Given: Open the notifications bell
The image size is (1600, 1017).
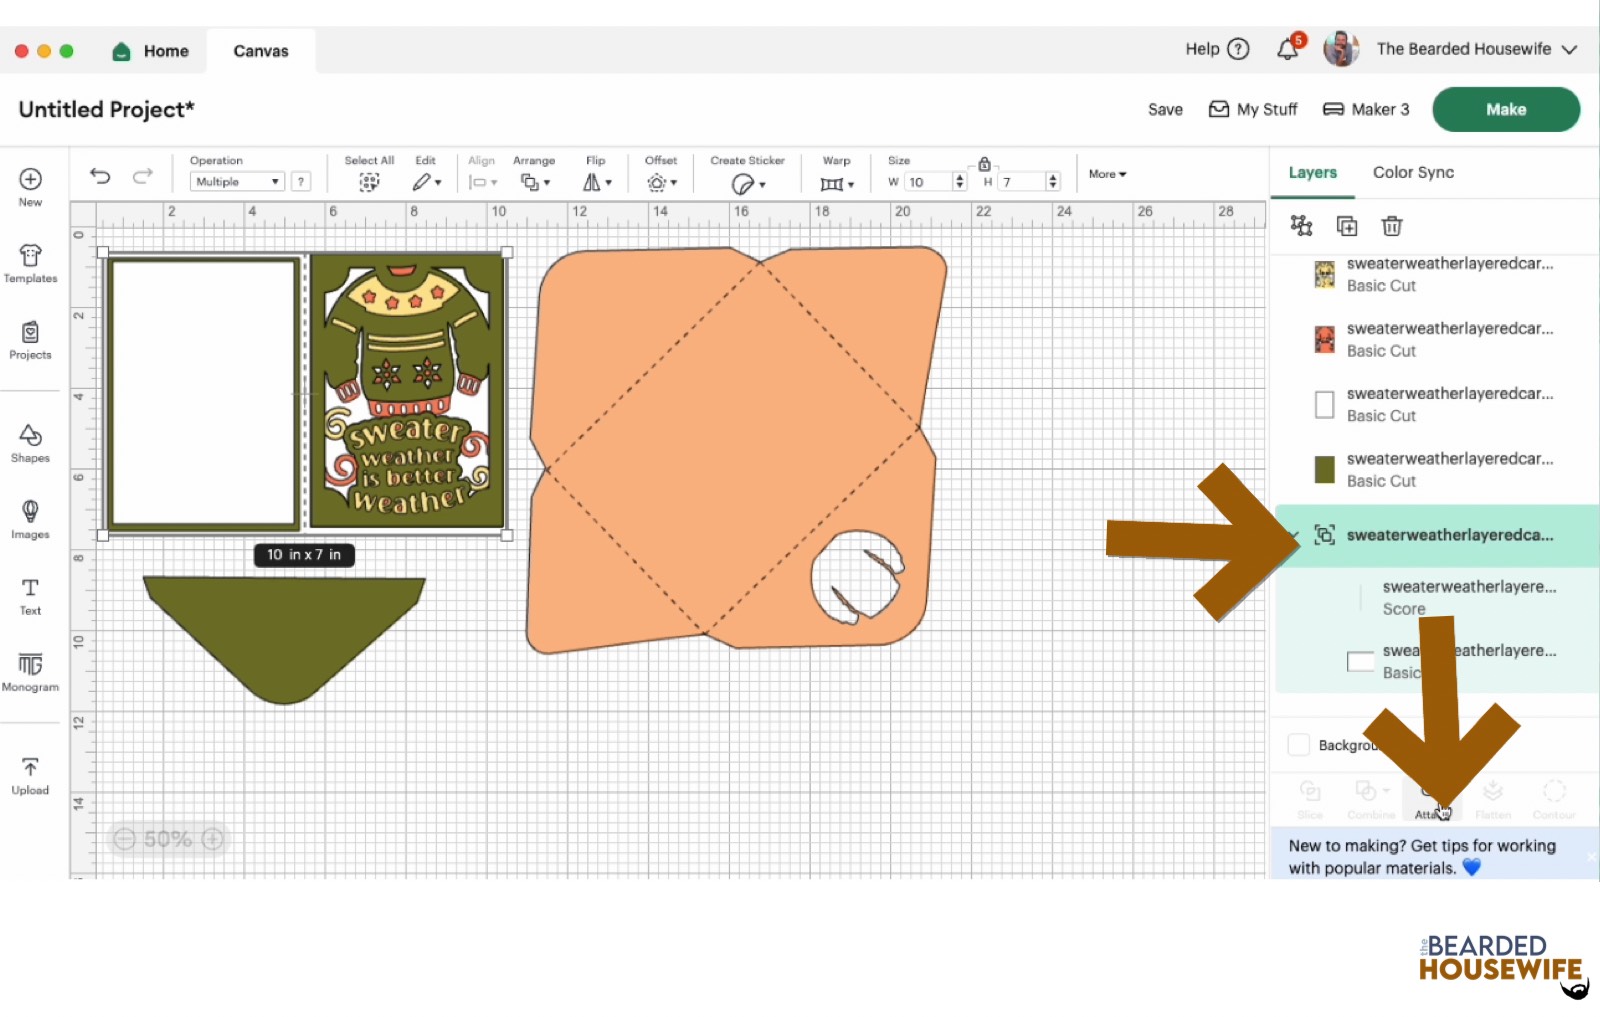Looking at the screenshot, I should click(x=1287, y=49).
